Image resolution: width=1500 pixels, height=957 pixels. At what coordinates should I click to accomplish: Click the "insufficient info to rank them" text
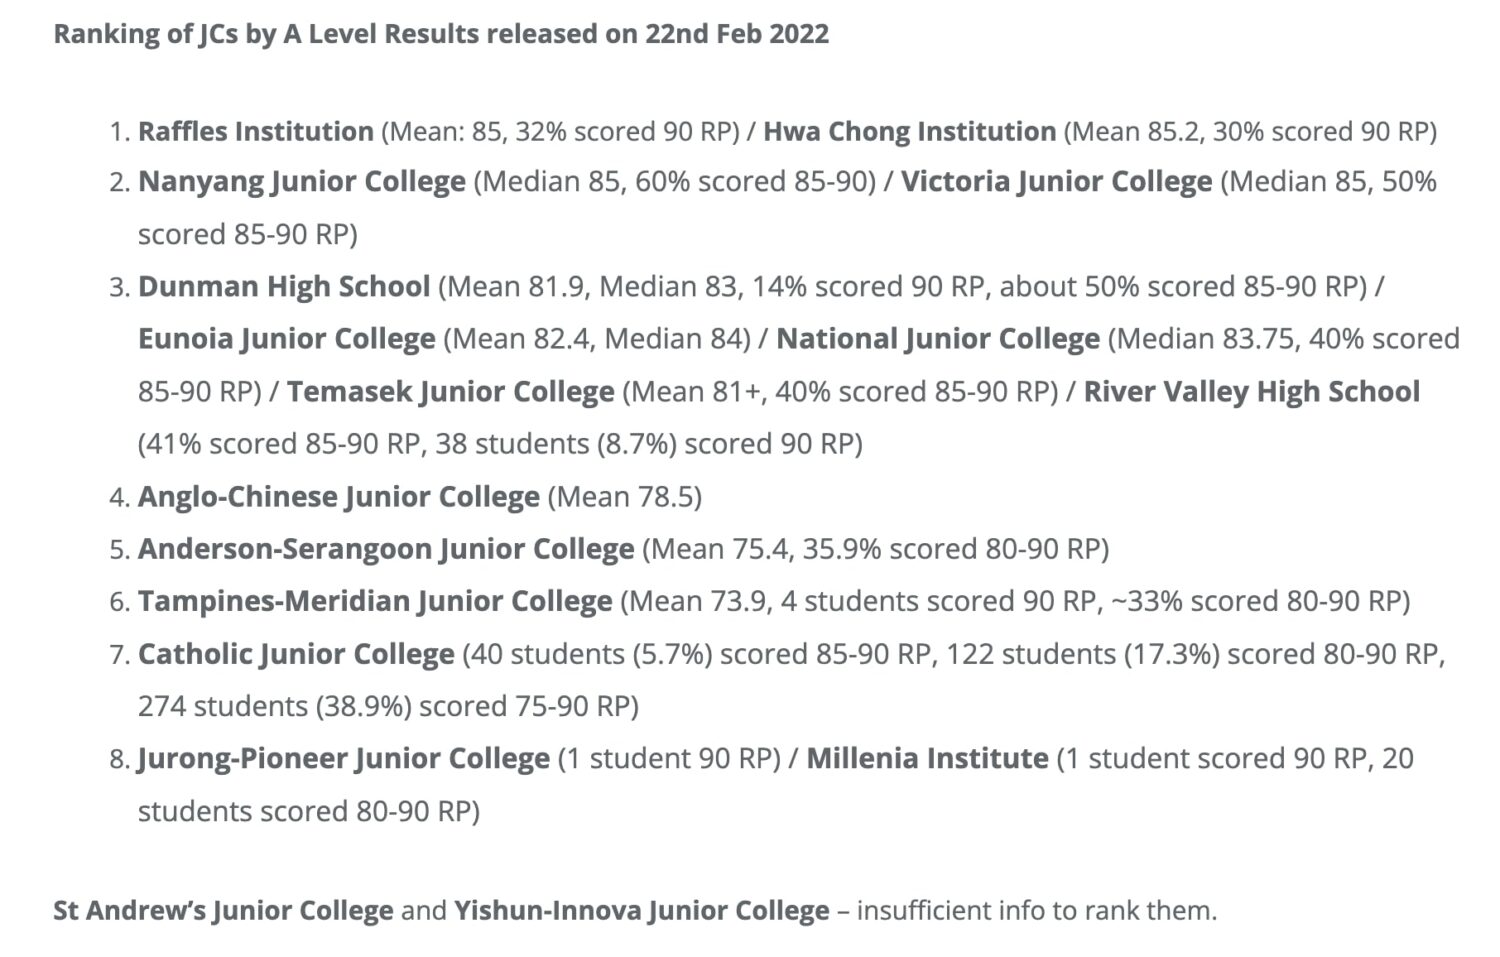click(1036, 911)
